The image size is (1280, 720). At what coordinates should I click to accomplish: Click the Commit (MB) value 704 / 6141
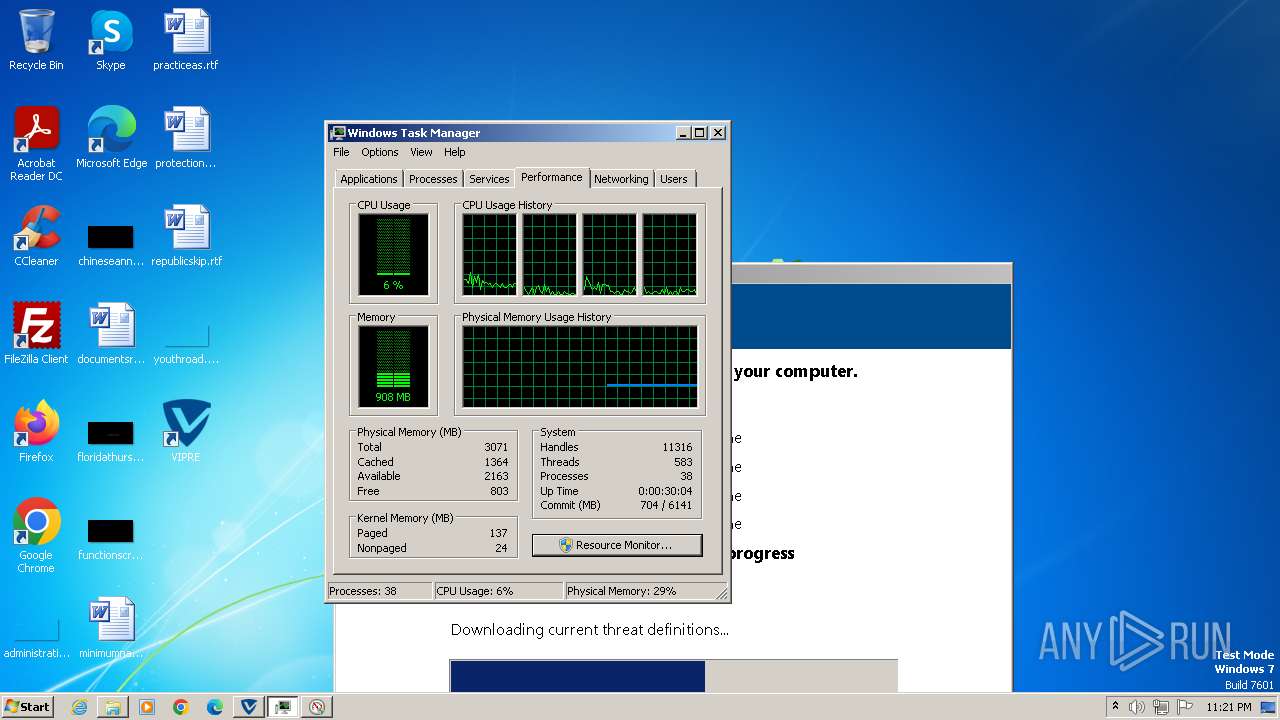coord(664,505)
